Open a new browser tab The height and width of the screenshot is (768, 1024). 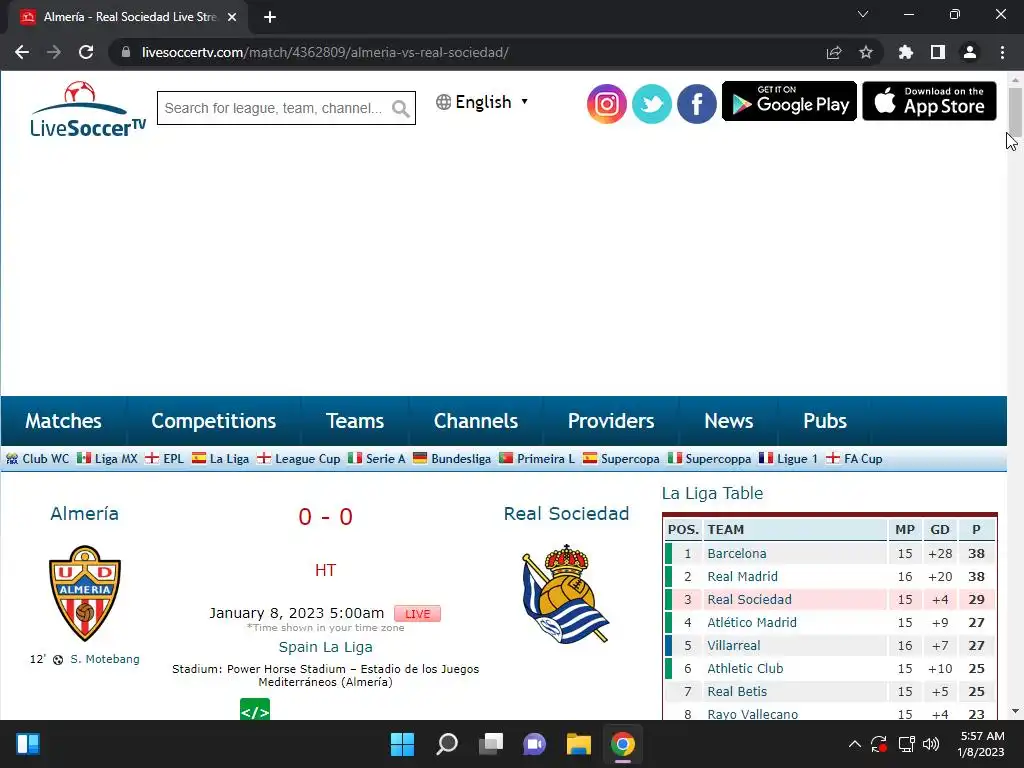(270, 17)
